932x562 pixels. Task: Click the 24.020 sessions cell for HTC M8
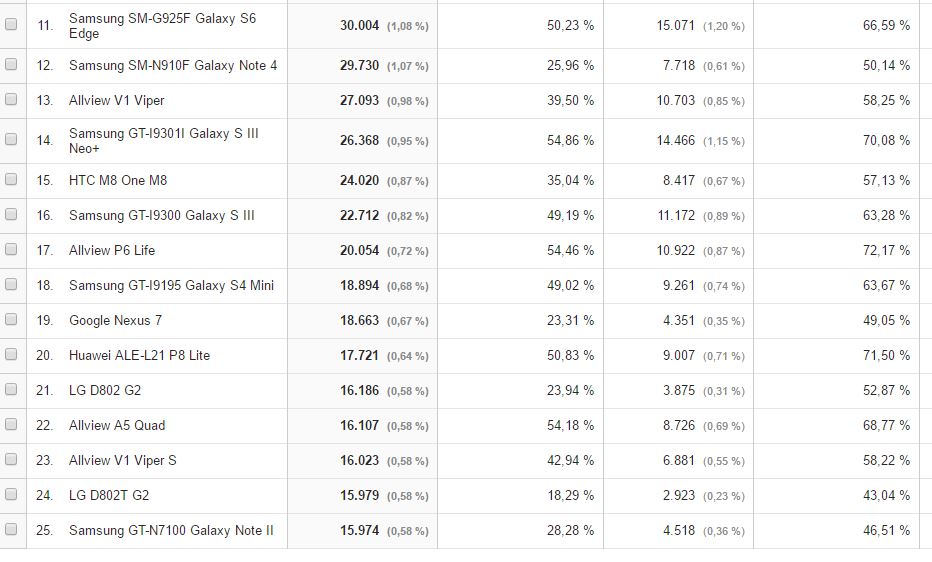tap(359, 180)
